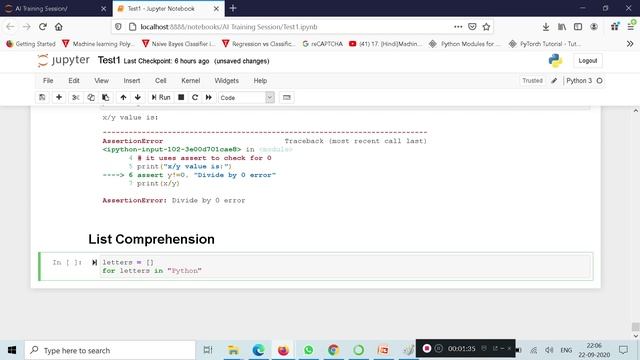Open the Cell menu
Image resolution: width=640 pixels, height=360 pixels.
click(160, 81)
